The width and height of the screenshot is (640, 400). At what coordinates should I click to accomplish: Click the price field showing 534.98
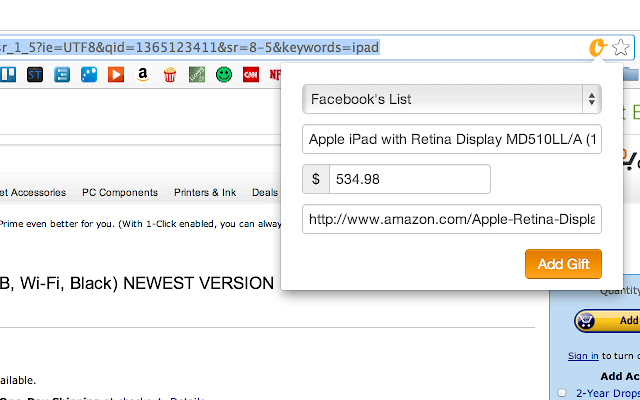coord(409,179)
